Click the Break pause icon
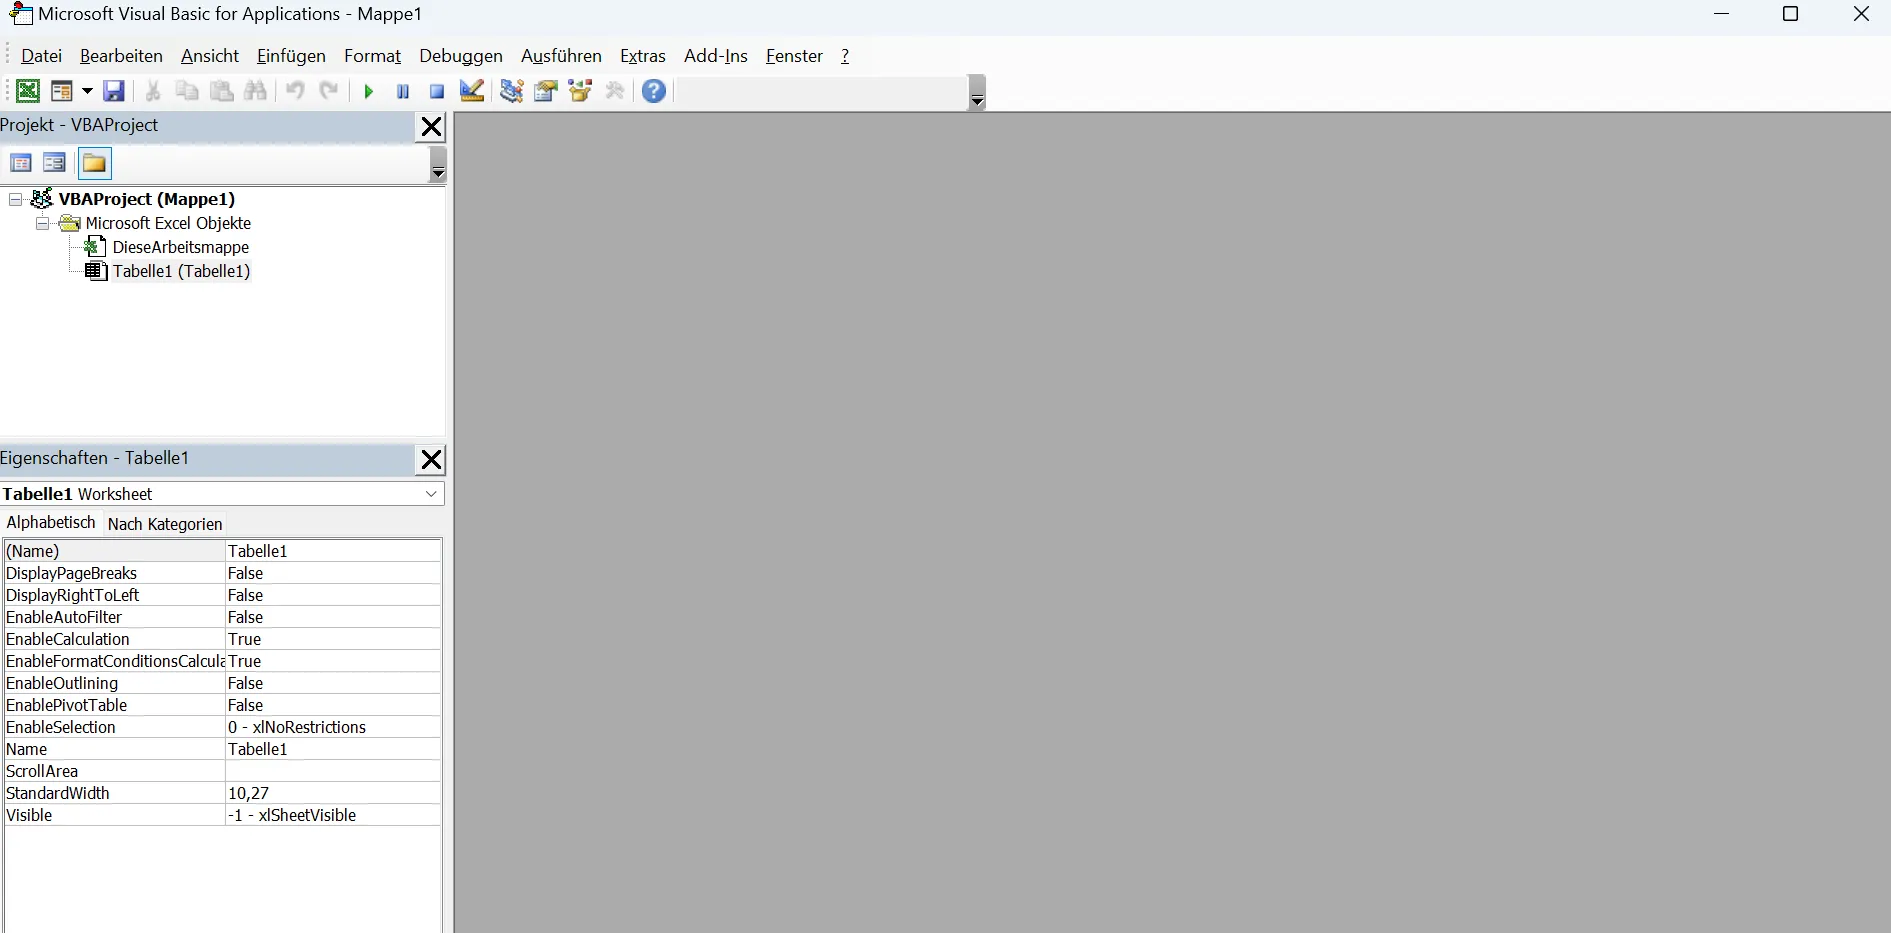The image size is (1891, 933). point(403,91)
